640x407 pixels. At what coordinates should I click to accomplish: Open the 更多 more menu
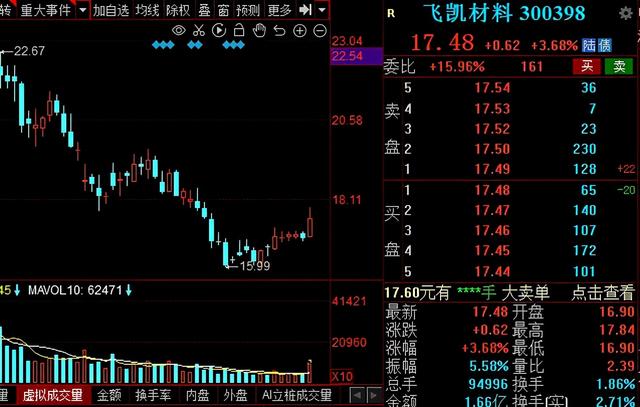(x=280, y=10)
